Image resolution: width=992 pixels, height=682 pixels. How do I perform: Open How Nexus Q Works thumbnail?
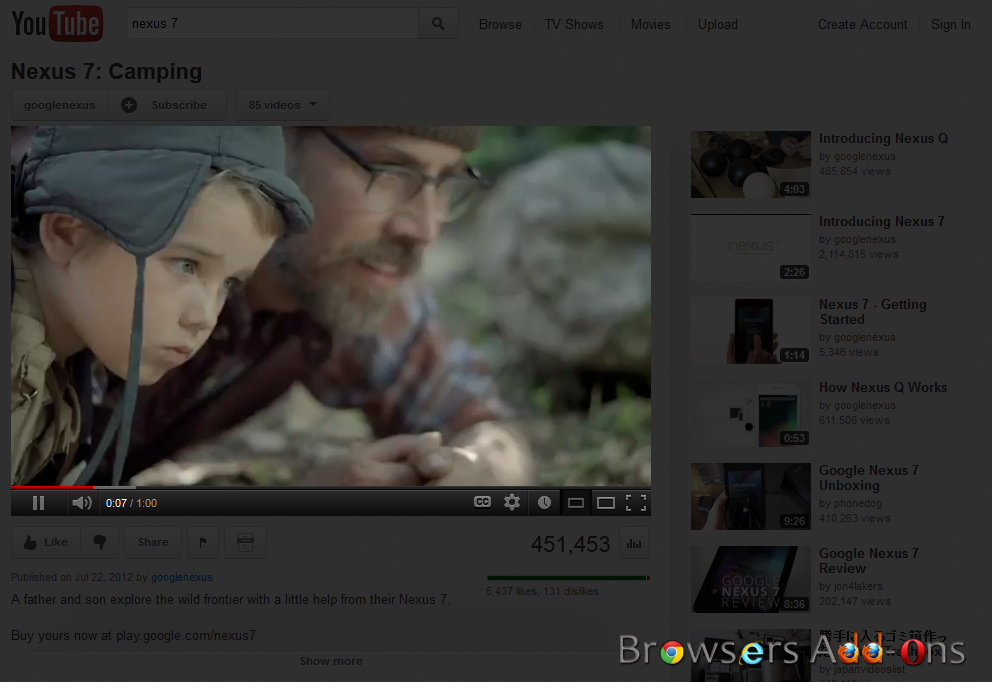(x=750, y=413)
